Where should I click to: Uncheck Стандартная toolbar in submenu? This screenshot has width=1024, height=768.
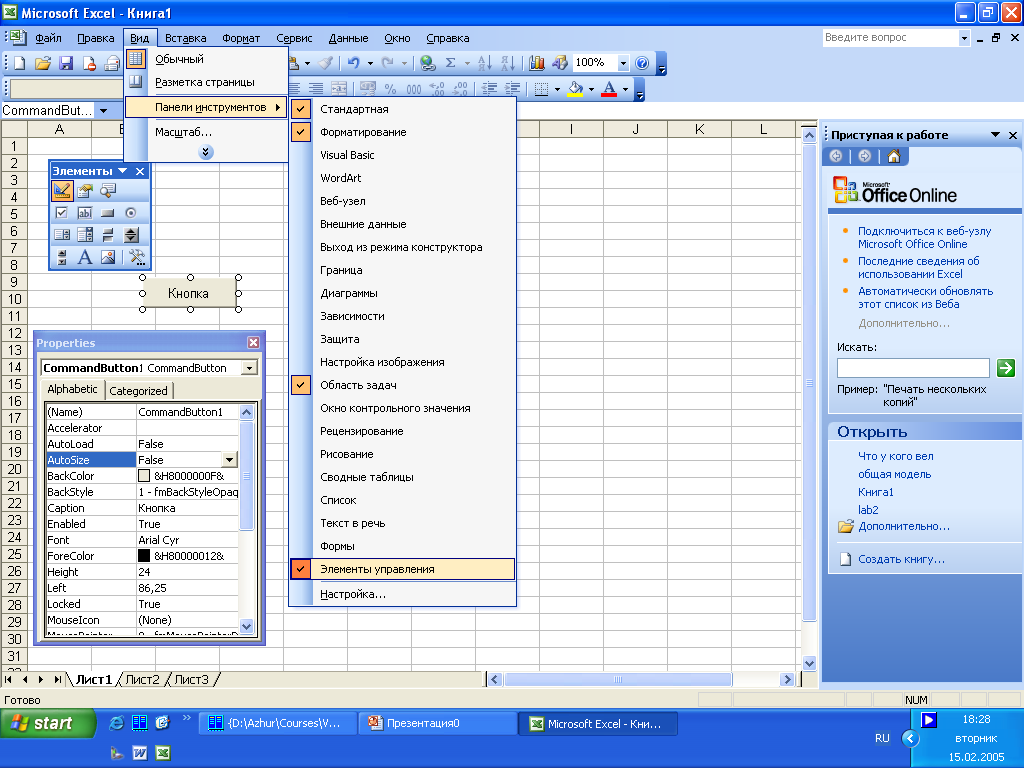tap(402, 109)
